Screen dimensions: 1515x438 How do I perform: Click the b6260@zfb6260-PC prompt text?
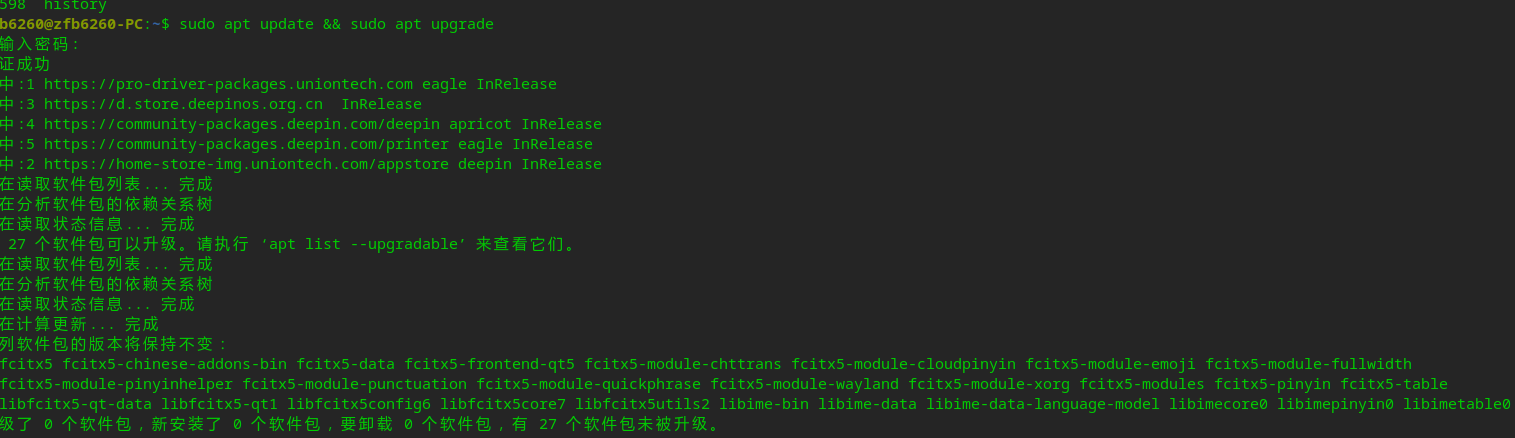72,24
